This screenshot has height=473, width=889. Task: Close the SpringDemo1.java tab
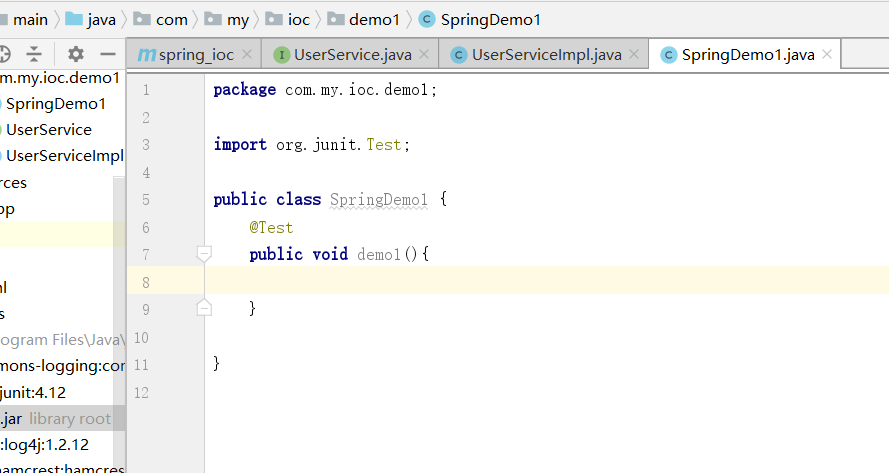[827, 54]
